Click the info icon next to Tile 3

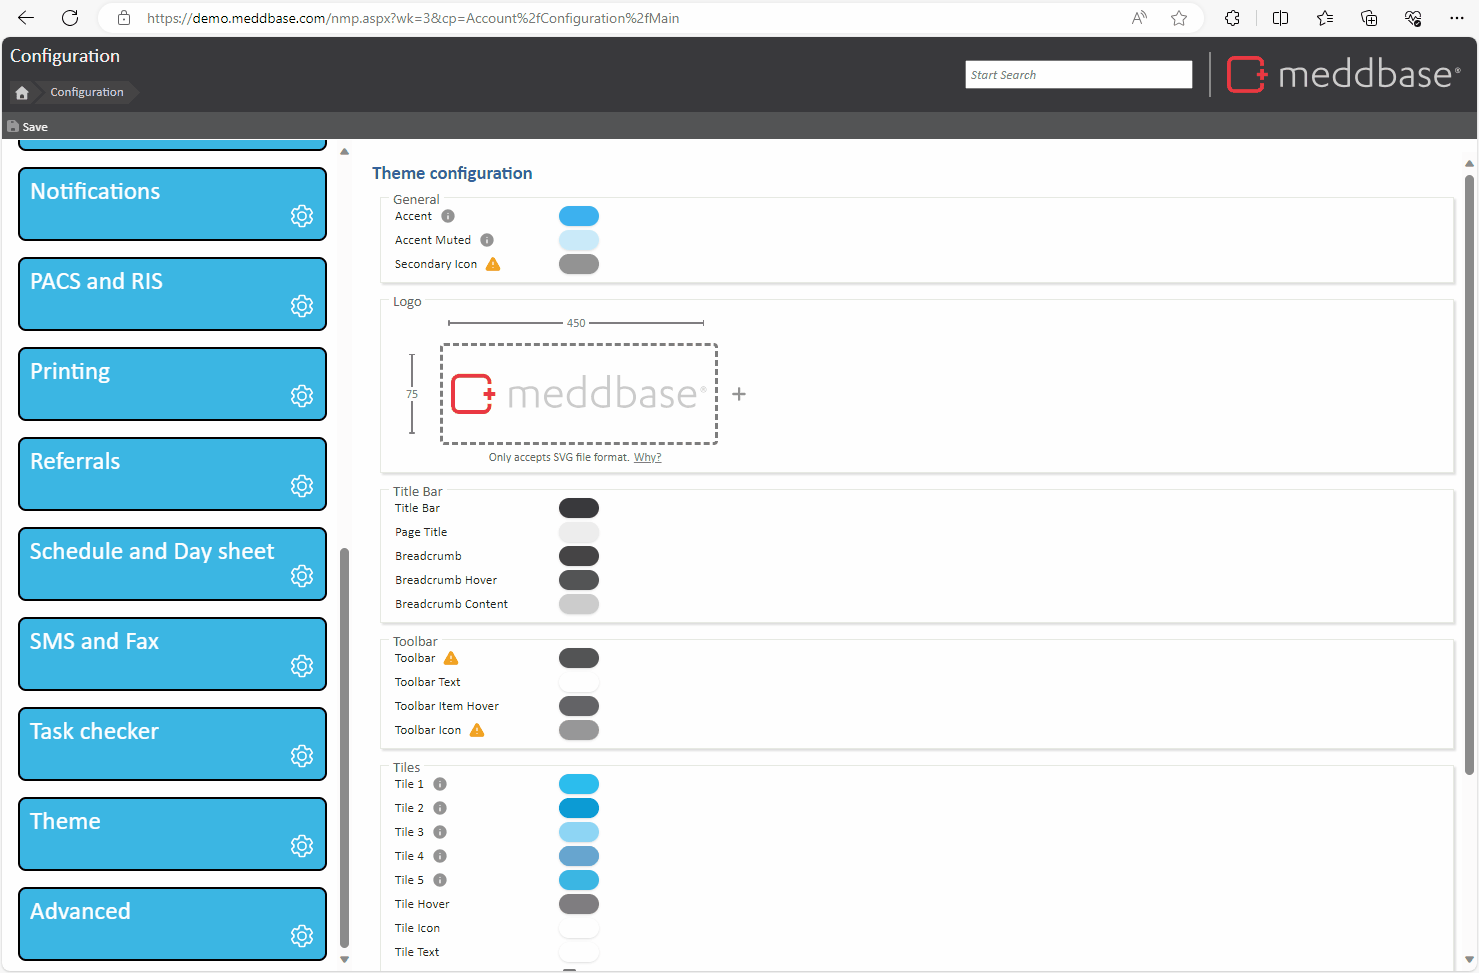coord(440,832)
